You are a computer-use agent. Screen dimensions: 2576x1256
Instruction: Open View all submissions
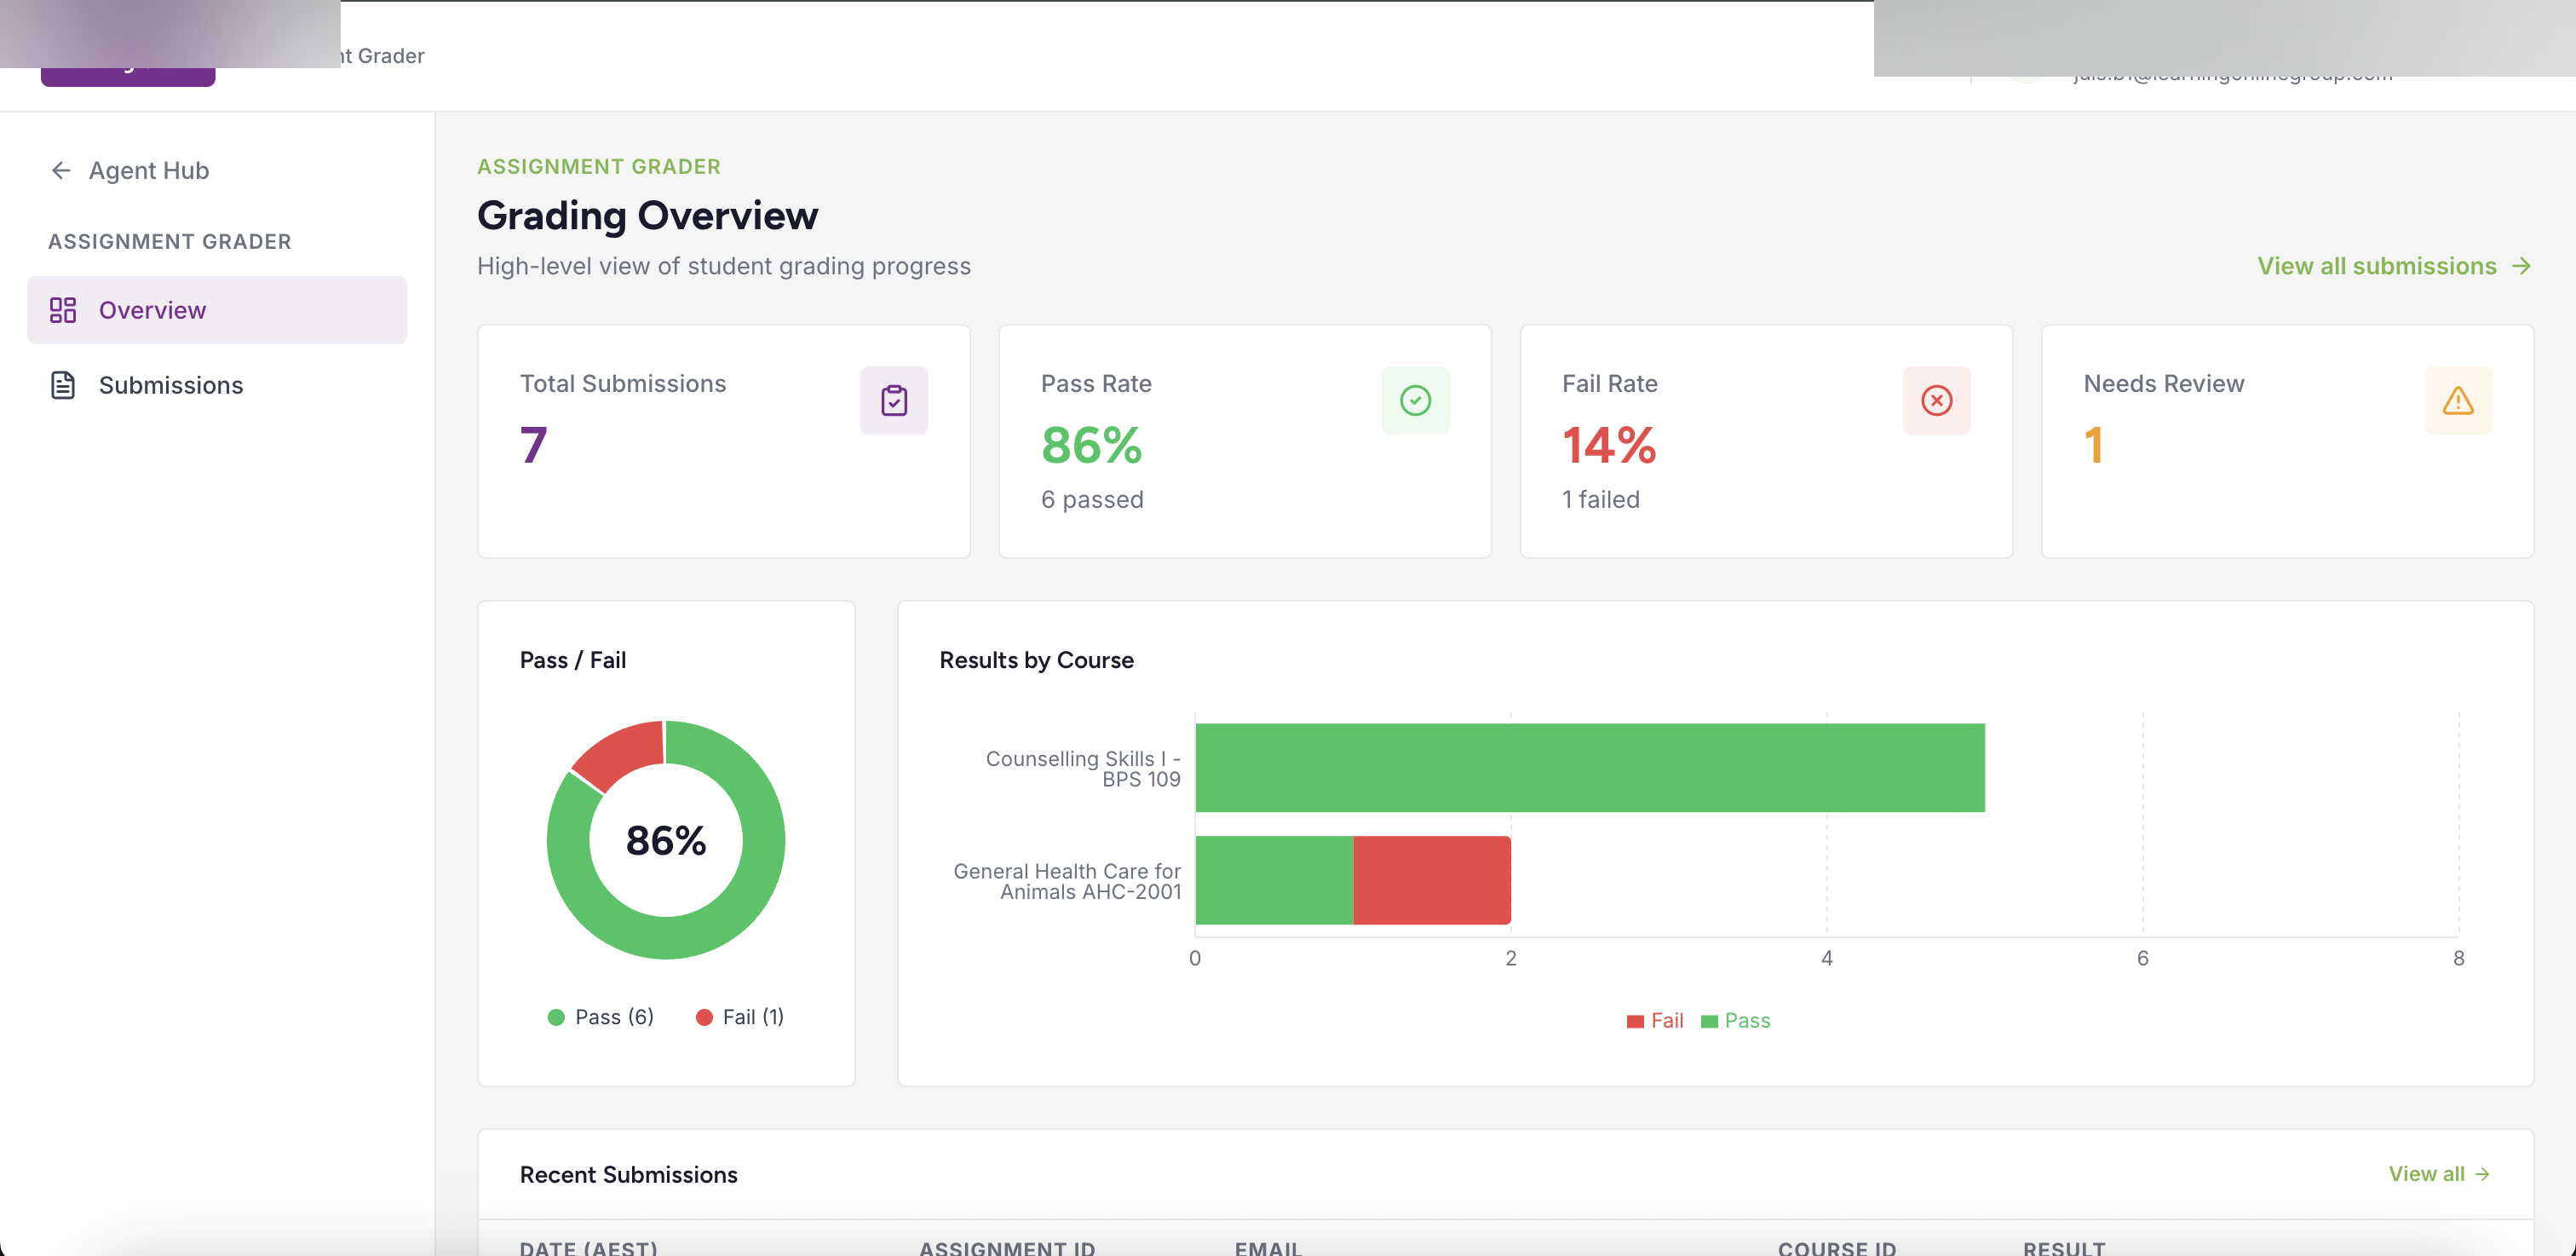point(2375,266)
